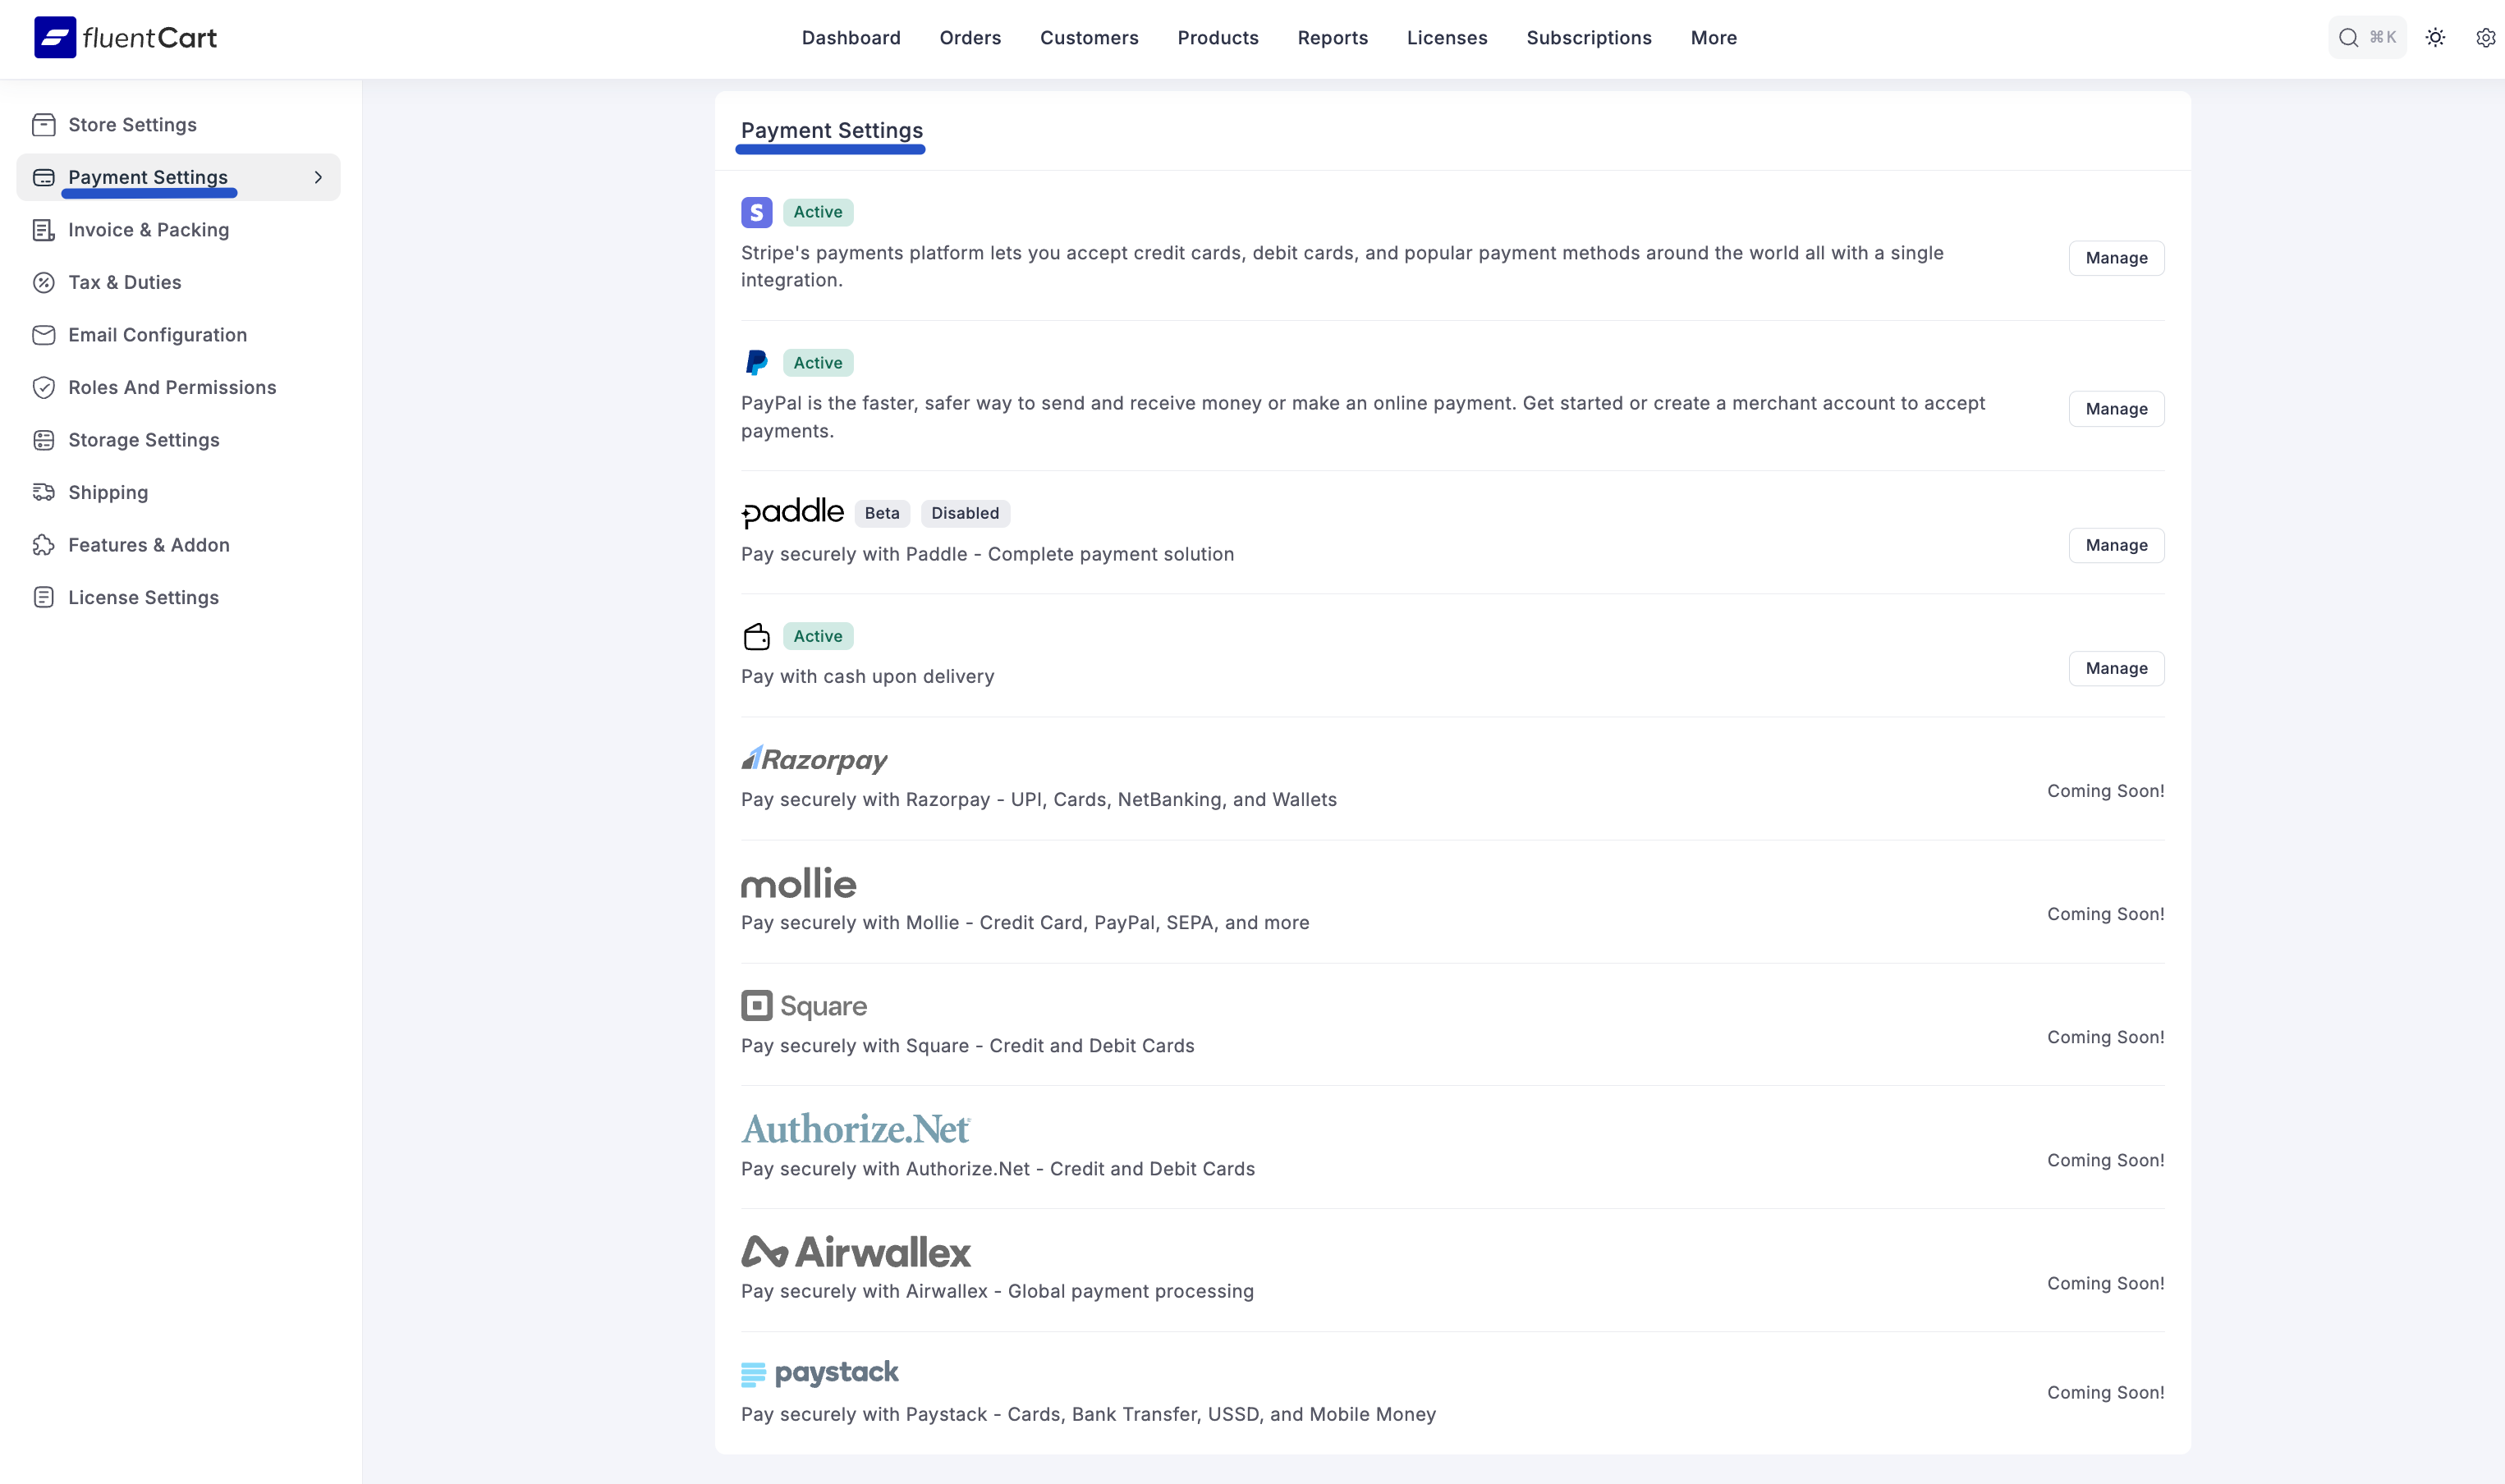The height and width of the screenshot is (1484, 2505).
Task: Manage the Stripe payment gateway
Action: click(x=2115, y=257)
